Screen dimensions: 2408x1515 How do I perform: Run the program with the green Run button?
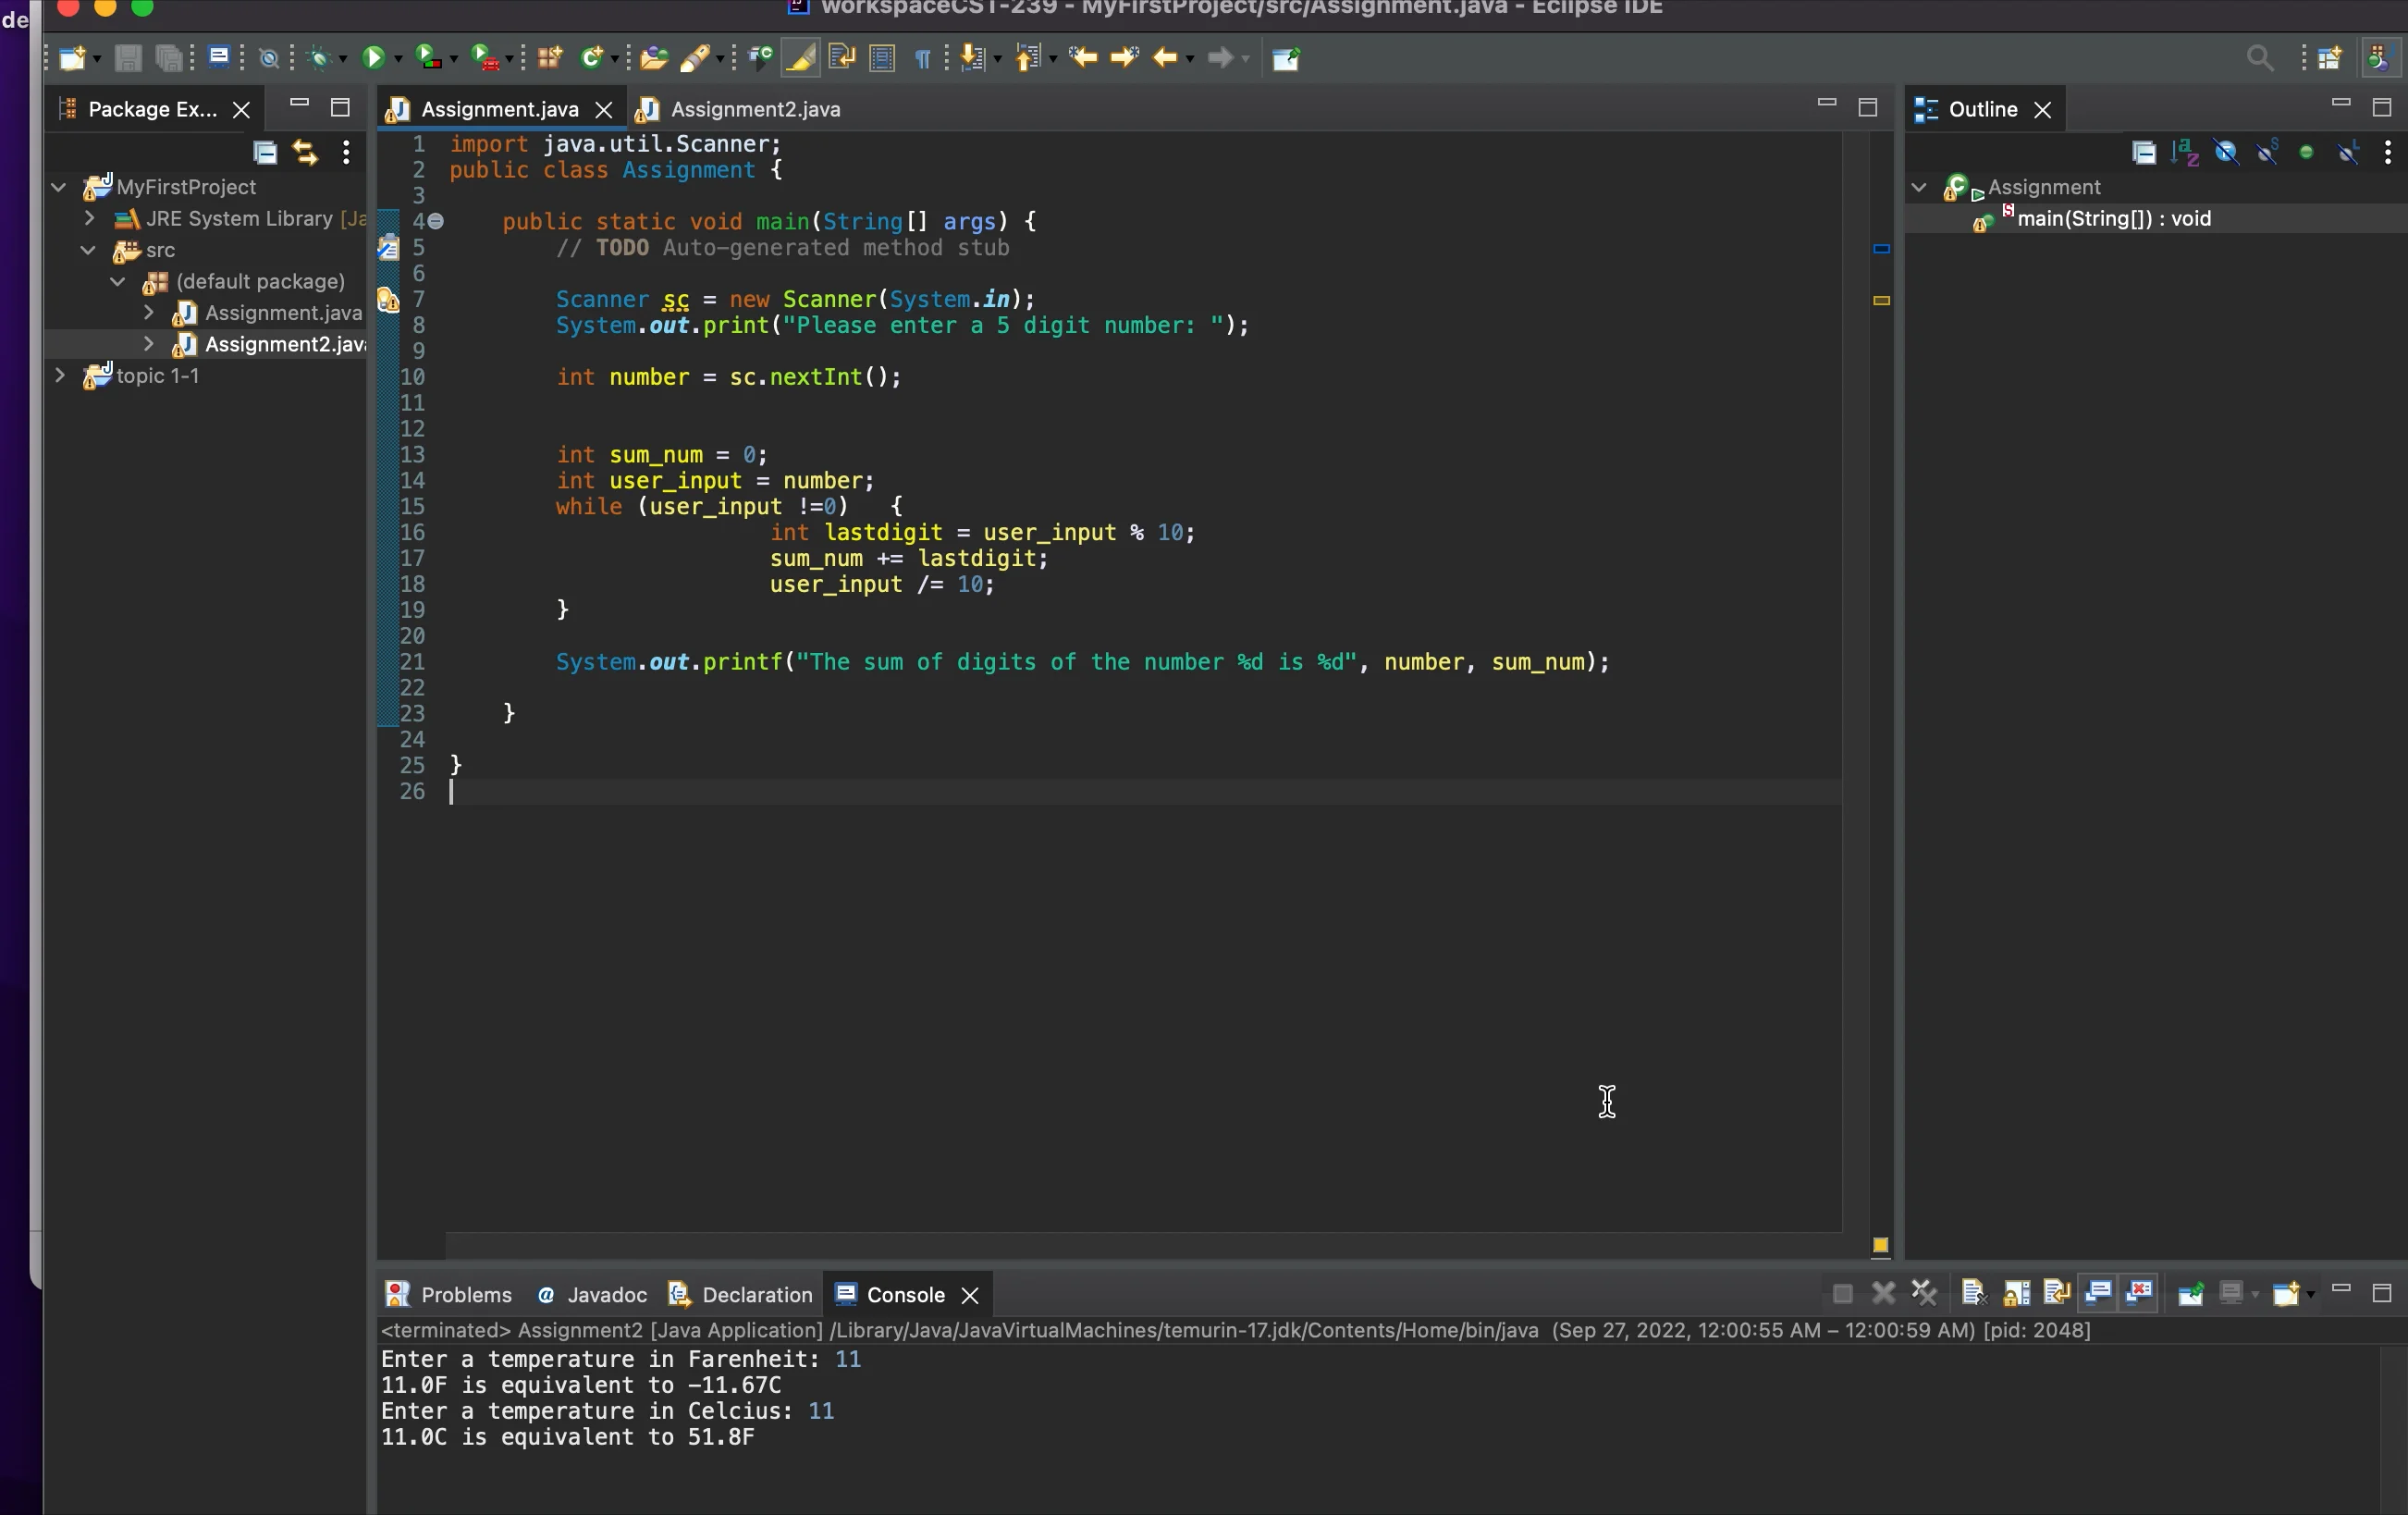(x=373, y=58)
